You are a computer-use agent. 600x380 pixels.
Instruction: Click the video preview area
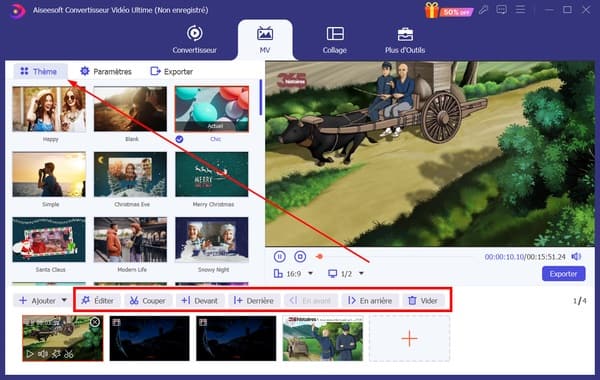[x=430, y=154]
